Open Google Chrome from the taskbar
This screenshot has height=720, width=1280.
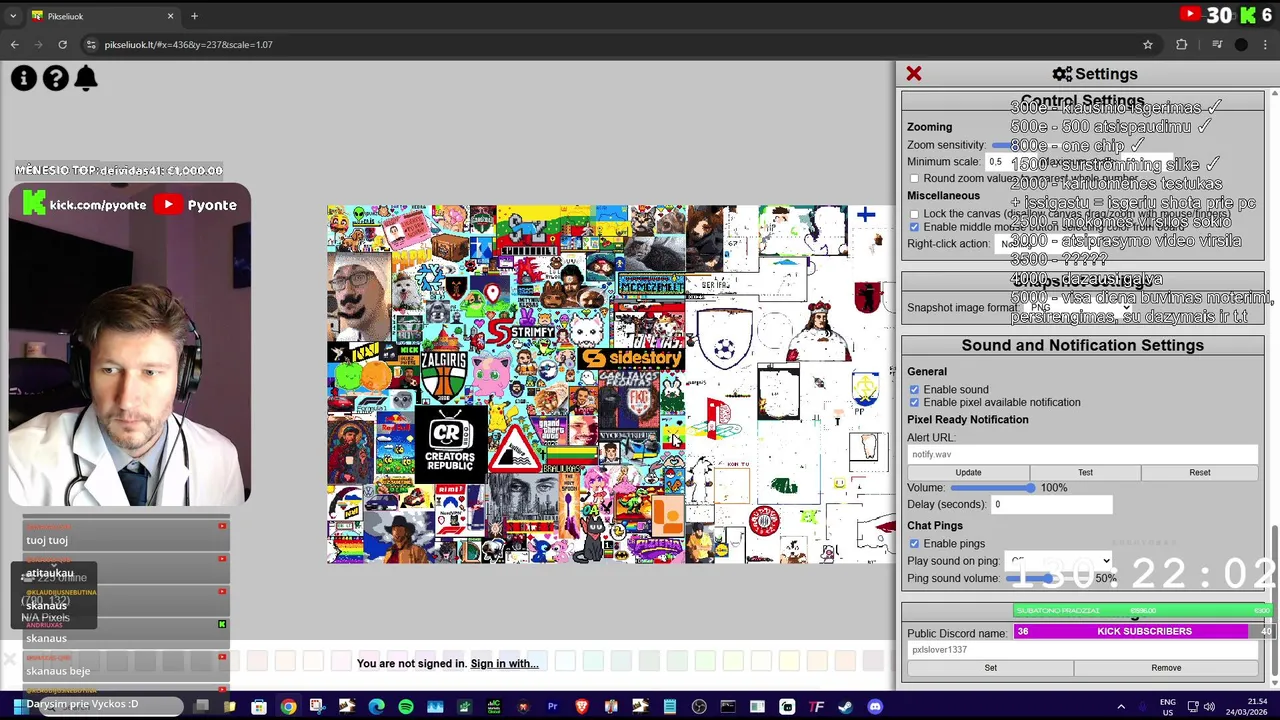(x=288, y=707)
